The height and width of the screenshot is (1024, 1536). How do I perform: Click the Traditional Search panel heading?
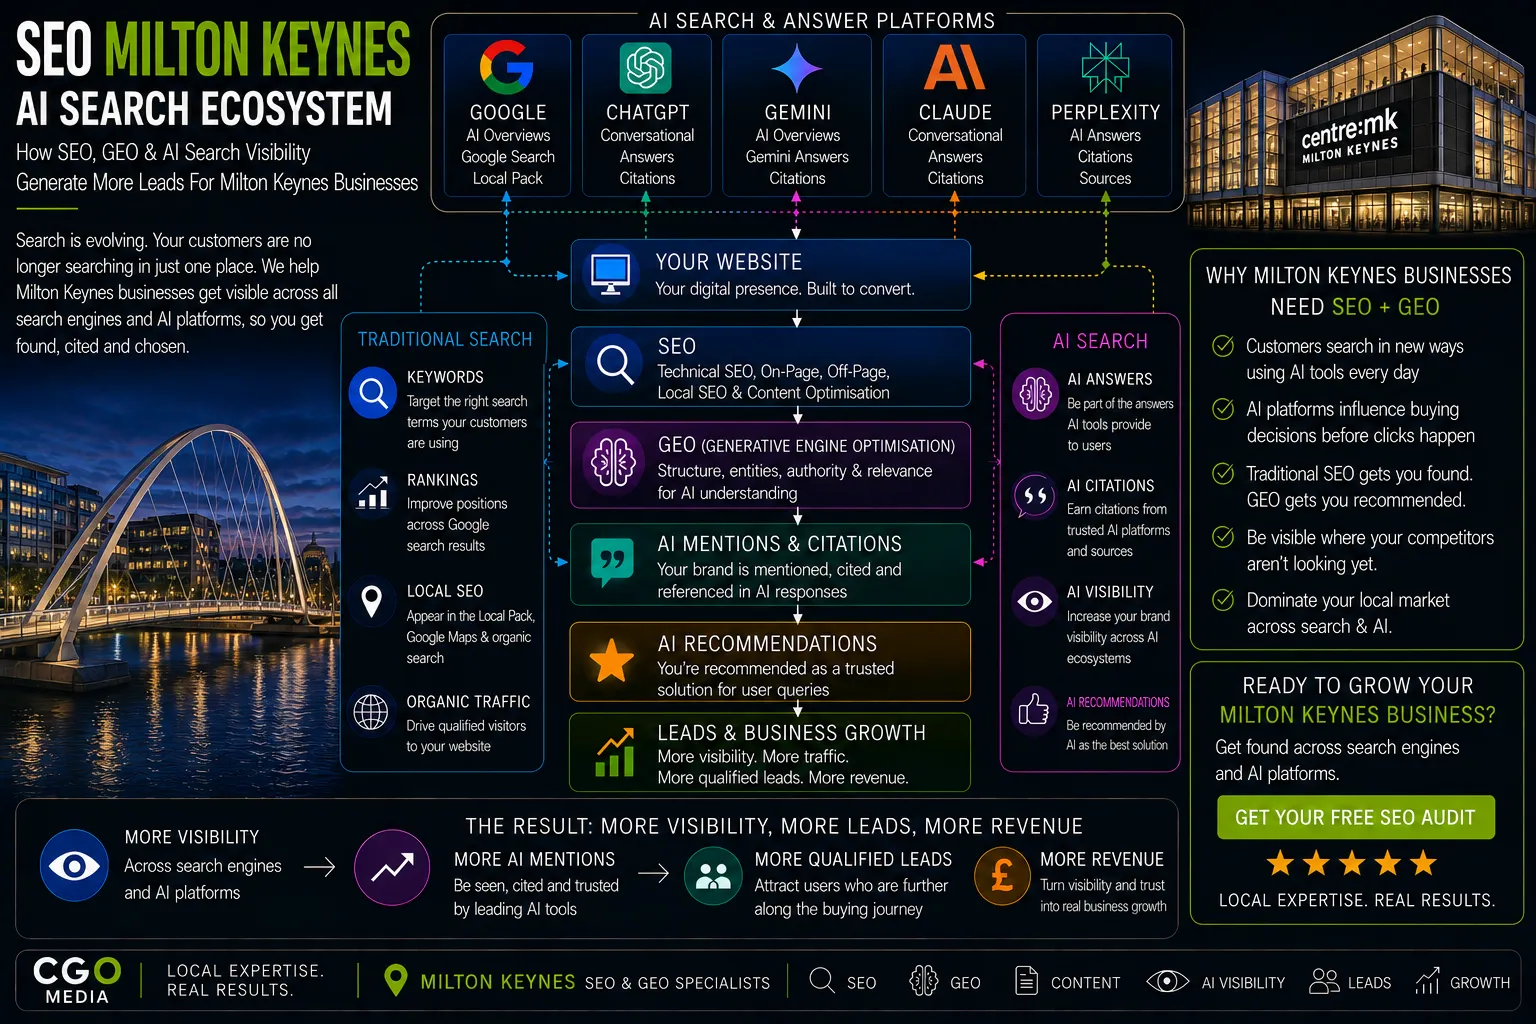click(445, 339)
